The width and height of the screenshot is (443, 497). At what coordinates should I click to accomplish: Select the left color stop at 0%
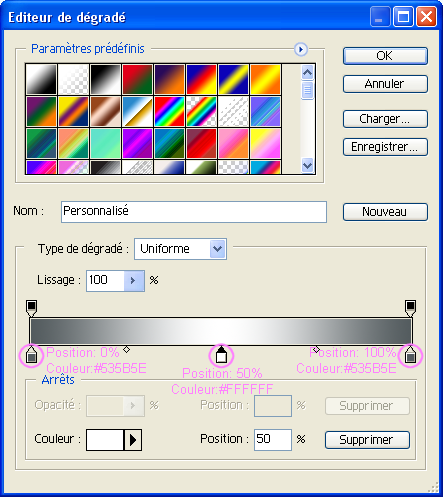click(31, 355)
